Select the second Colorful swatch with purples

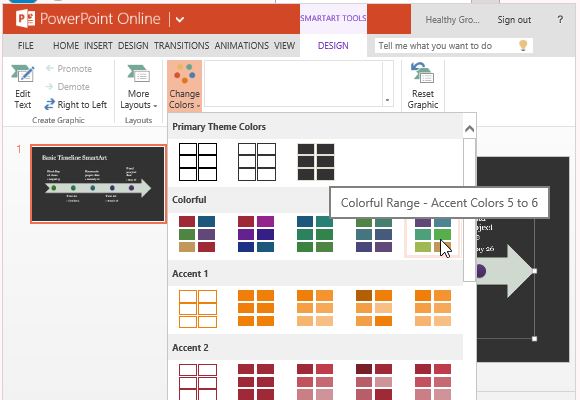click(256, 234)
